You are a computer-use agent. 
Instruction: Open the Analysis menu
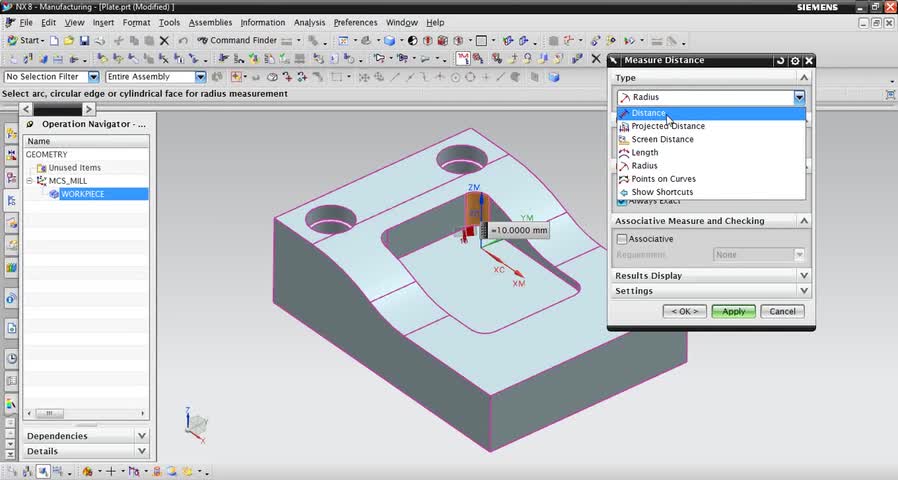(309, 22)
